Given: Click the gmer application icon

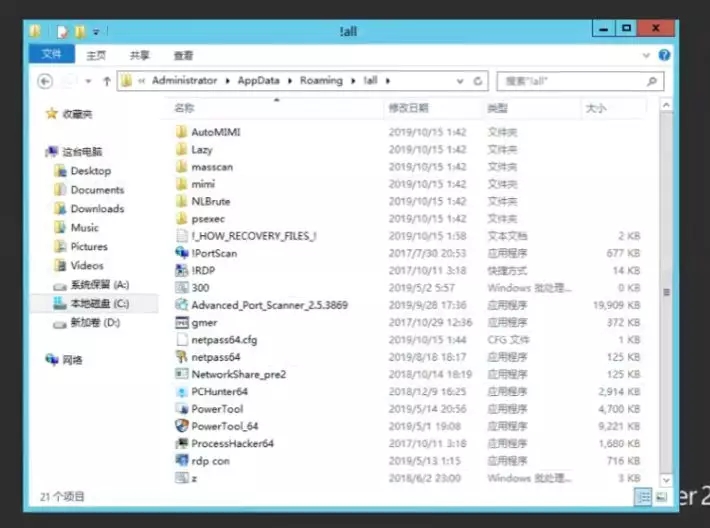Looking at the screenshot, I should click(x=181, y=322).
